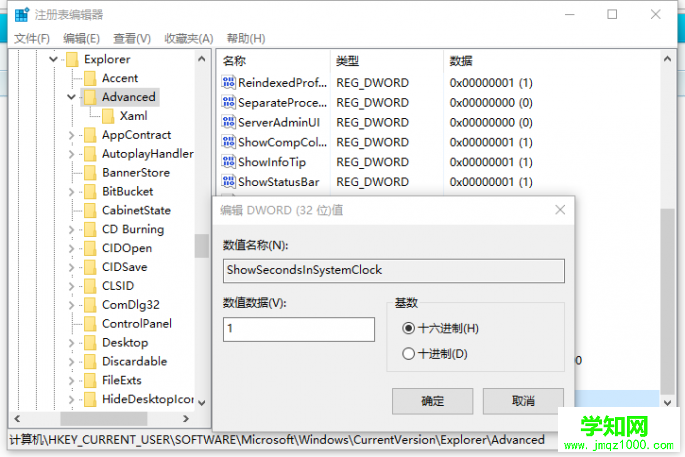Click the SeparateProce... DWORD icon
This screenshot has height=457, width=685.
[x=228, y=103]
